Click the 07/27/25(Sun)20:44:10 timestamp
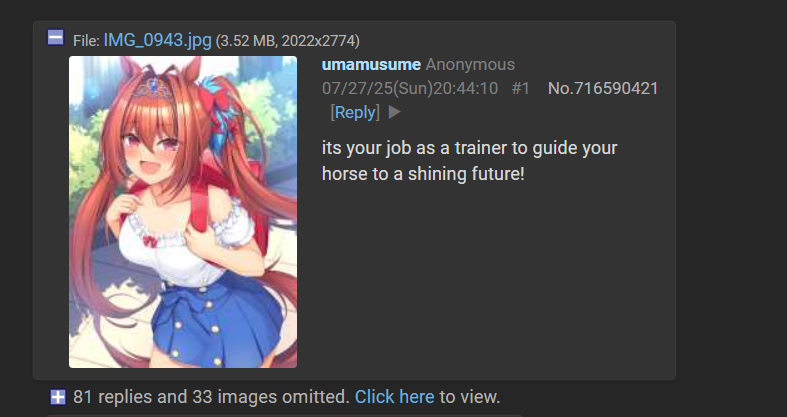Screen dimensions: 787x417 pos(410,88)
